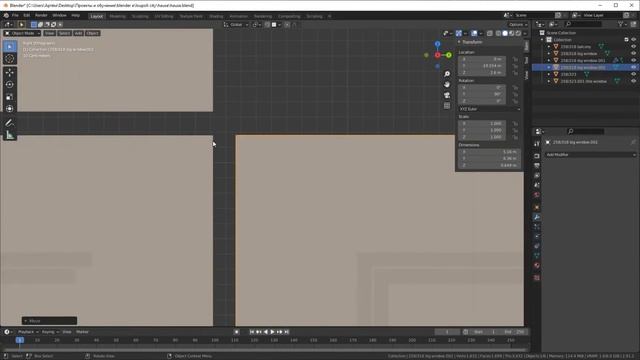Open viewport Object menu
This screenshot has width=640, height=360.
93,33
